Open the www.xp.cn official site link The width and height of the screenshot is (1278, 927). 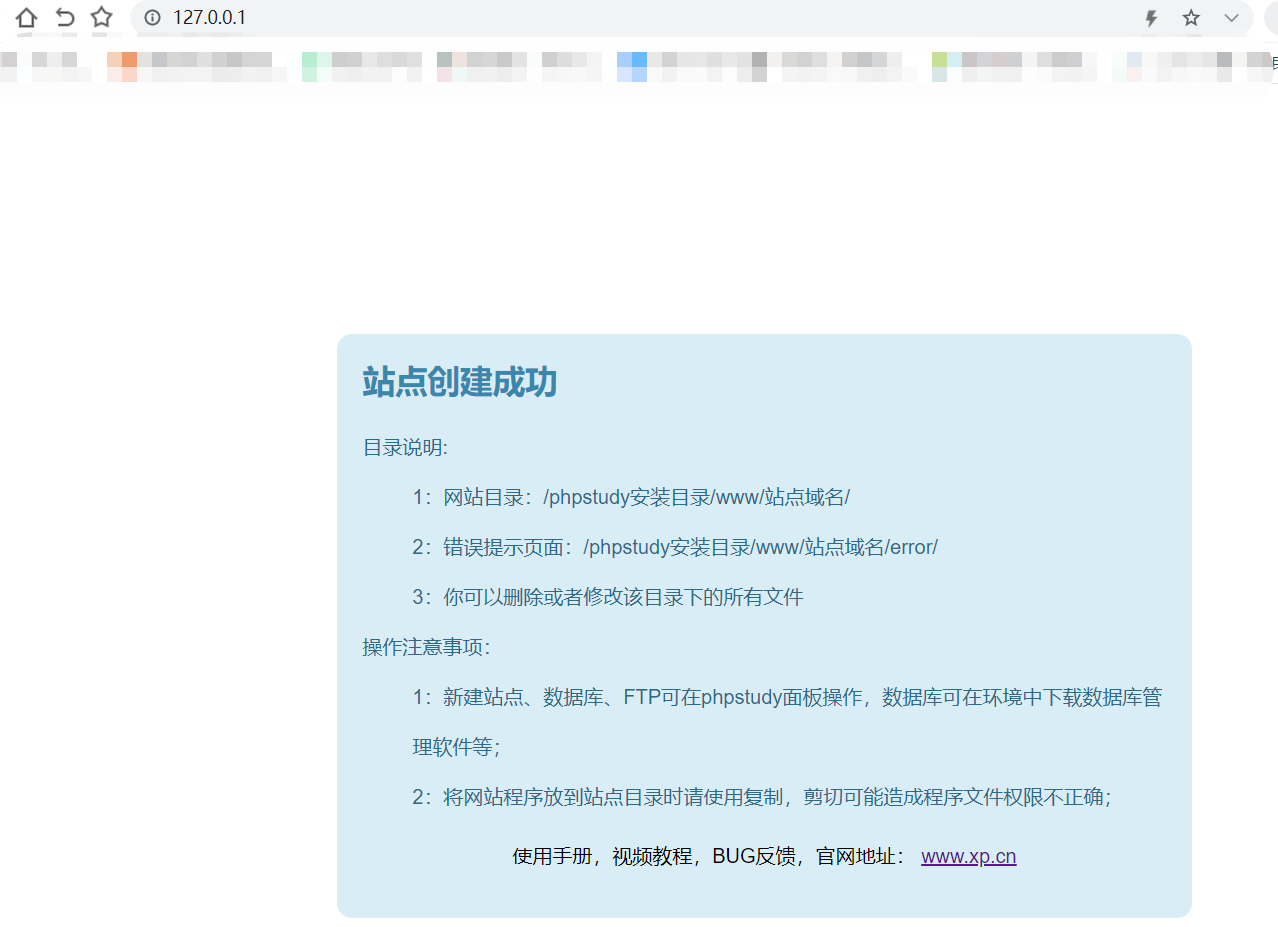[968, 857]
